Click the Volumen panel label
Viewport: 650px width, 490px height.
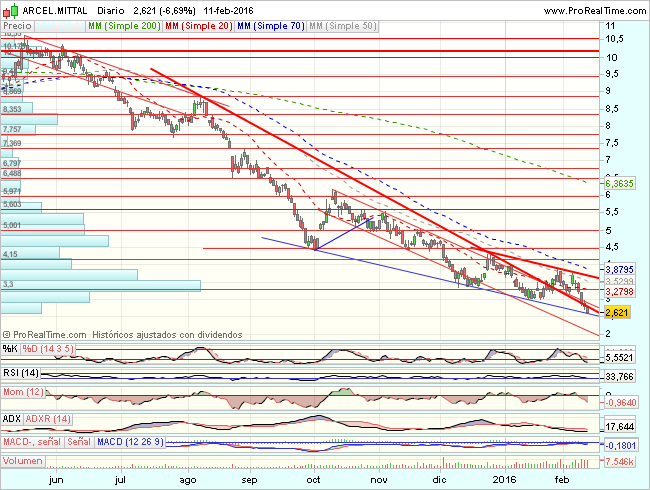click(x=23, y=461)
